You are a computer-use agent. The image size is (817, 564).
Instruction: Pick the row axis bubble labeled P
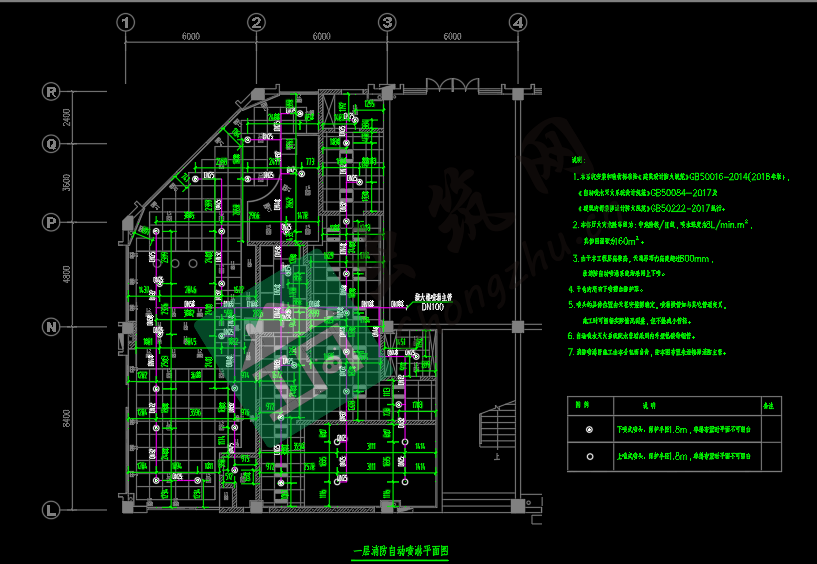51,221
